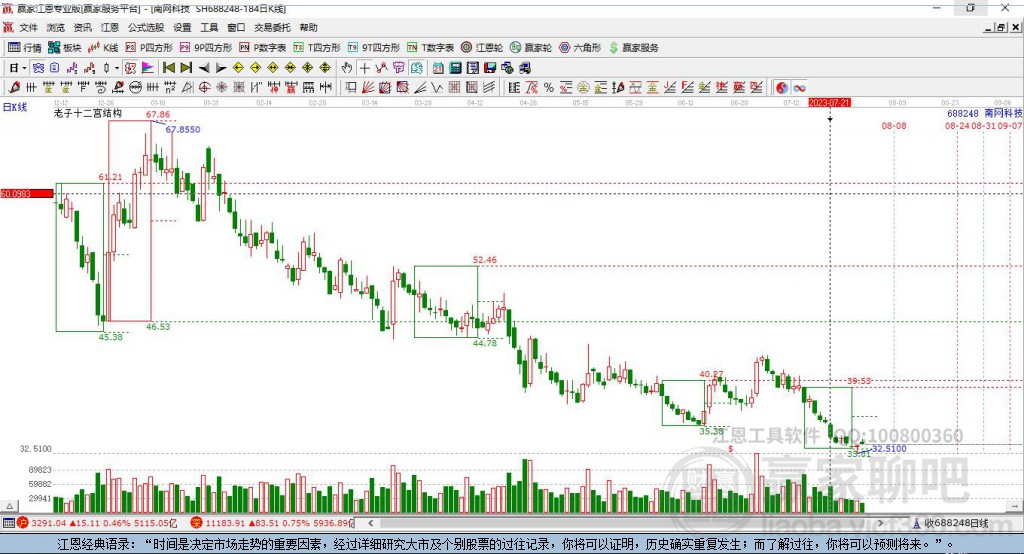Open the calendar icon showing 21
The image size is (1024, 554).
click(x=438, y=68)
